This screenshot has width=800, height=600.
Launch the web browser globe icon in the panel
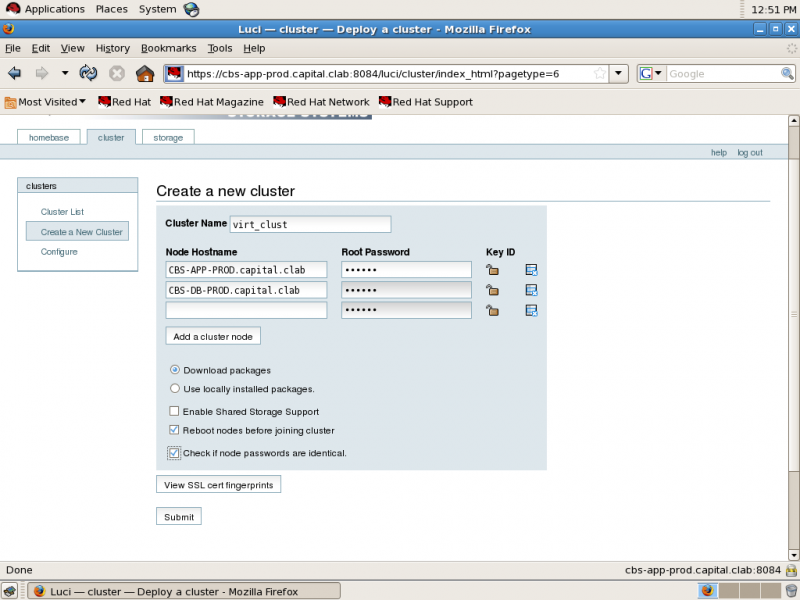pos(191,9)
